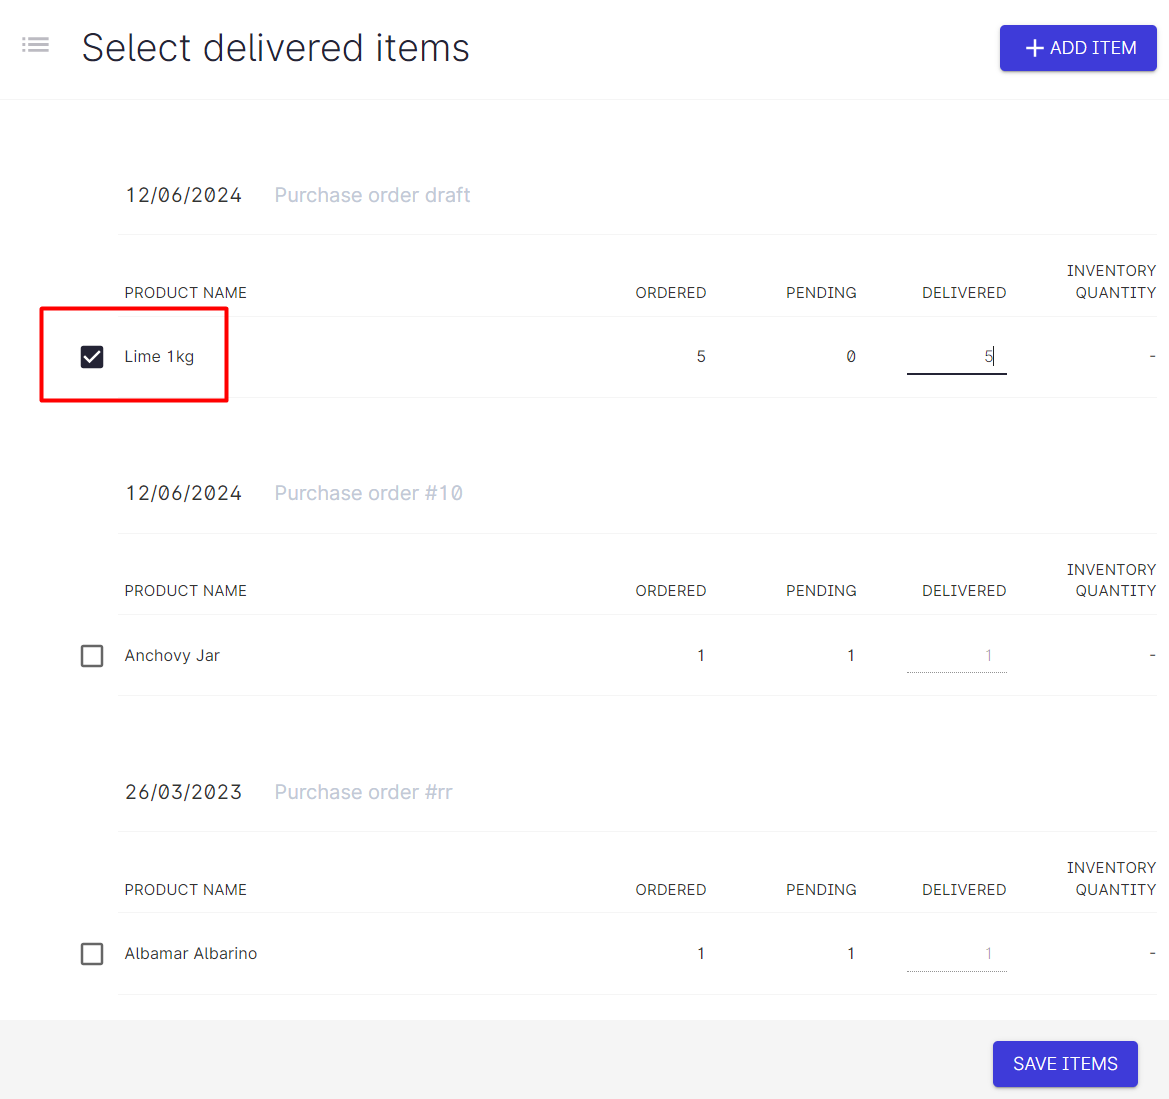Select the Albamar Albarino product name

[x=190, y=953]
